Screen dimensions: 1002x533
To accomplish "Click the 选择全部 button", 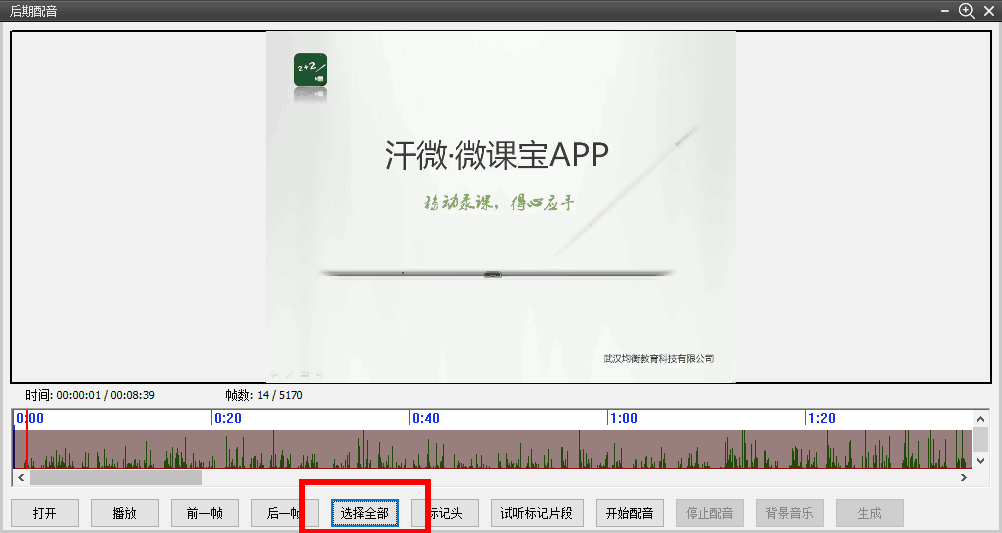I will tap(365, 513).
